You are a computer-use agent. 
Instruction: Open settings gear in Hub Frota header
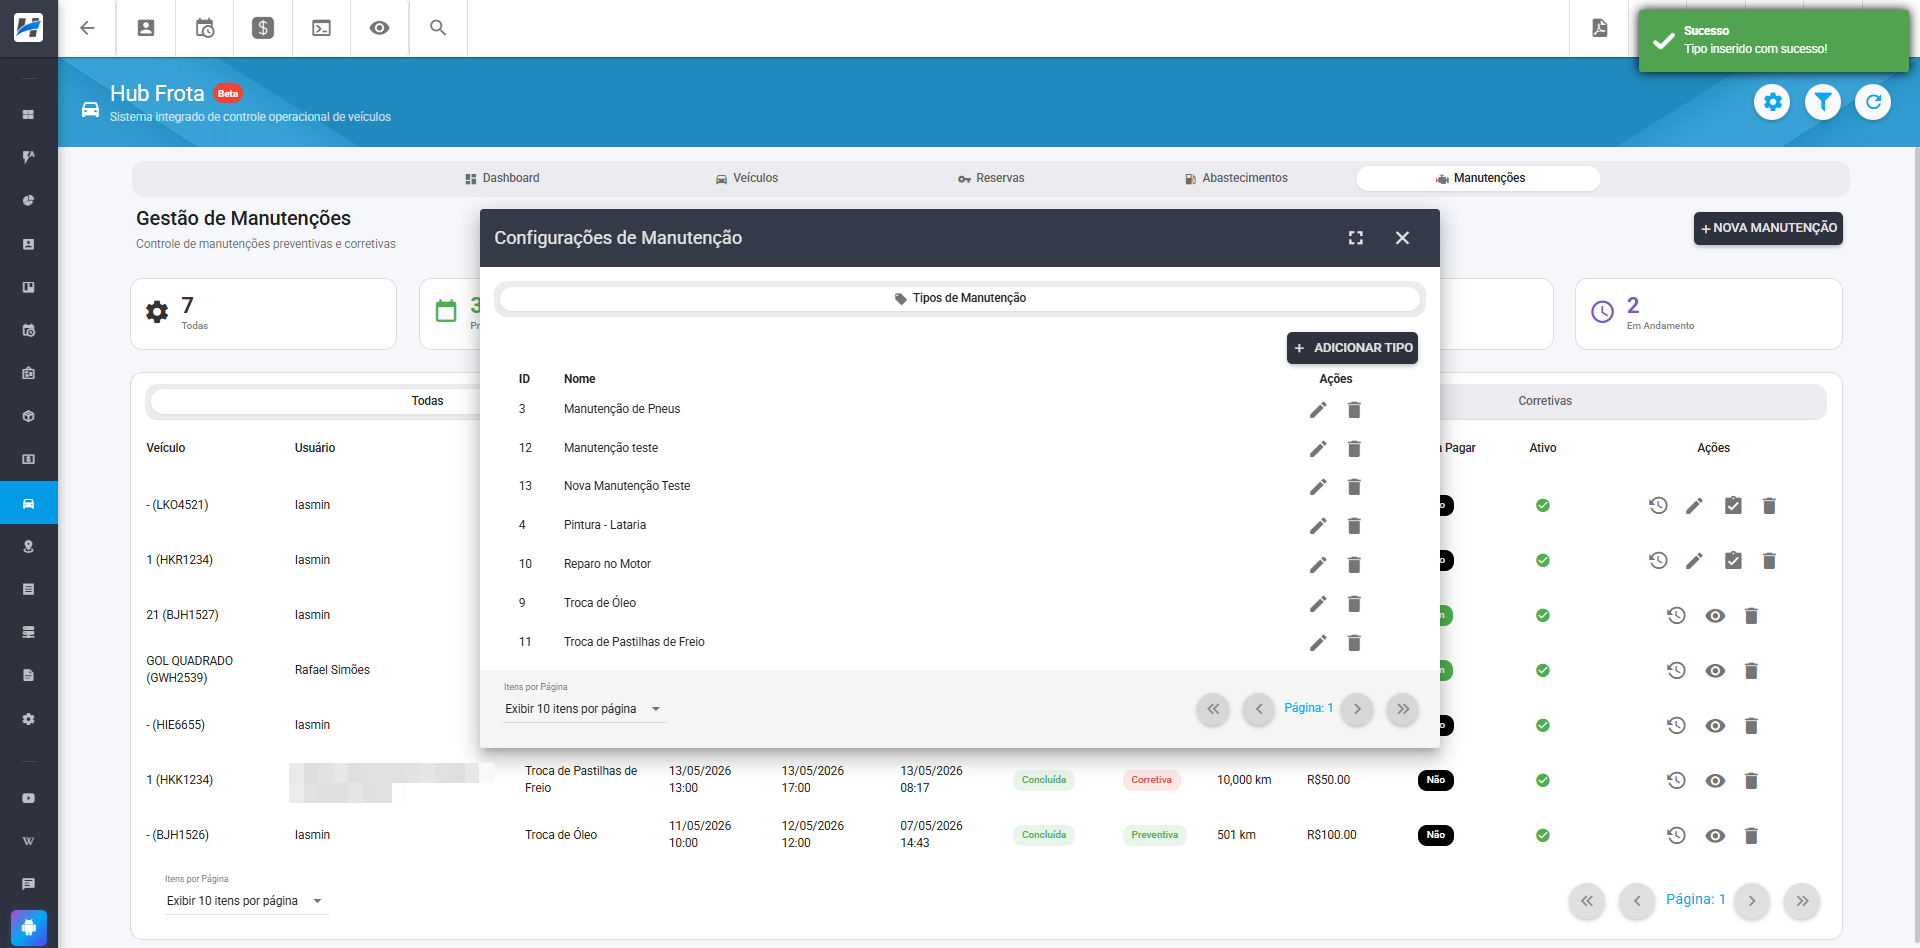click(1772, 102)
